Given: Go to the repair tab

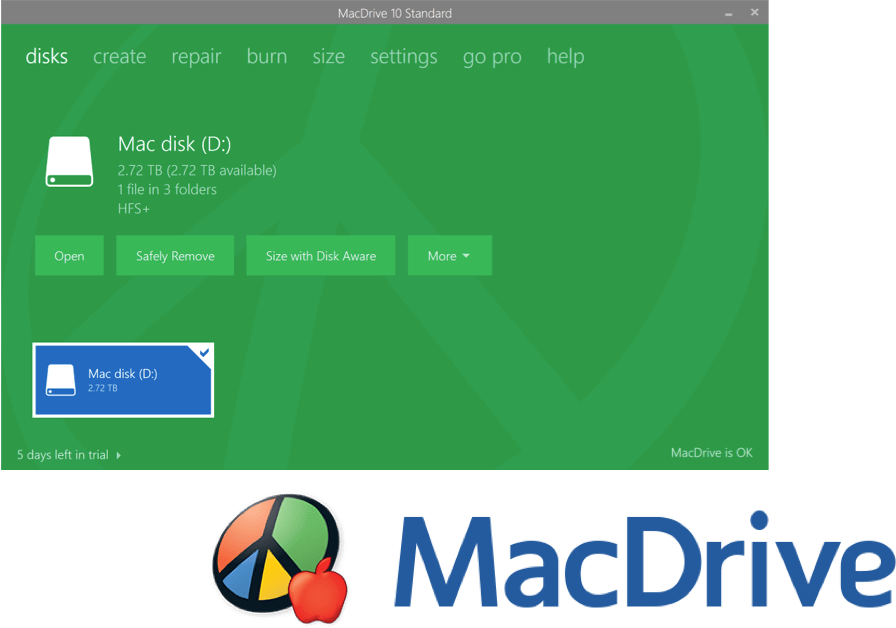Looking at the screenshot, I should pos(196,57).
